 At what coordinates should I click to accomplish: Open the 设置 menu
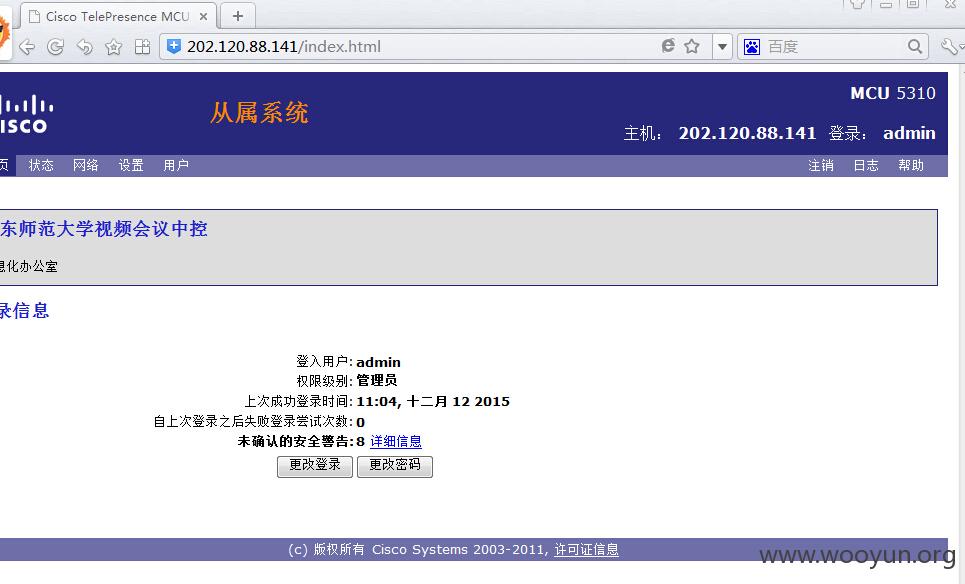pos(130,166)
